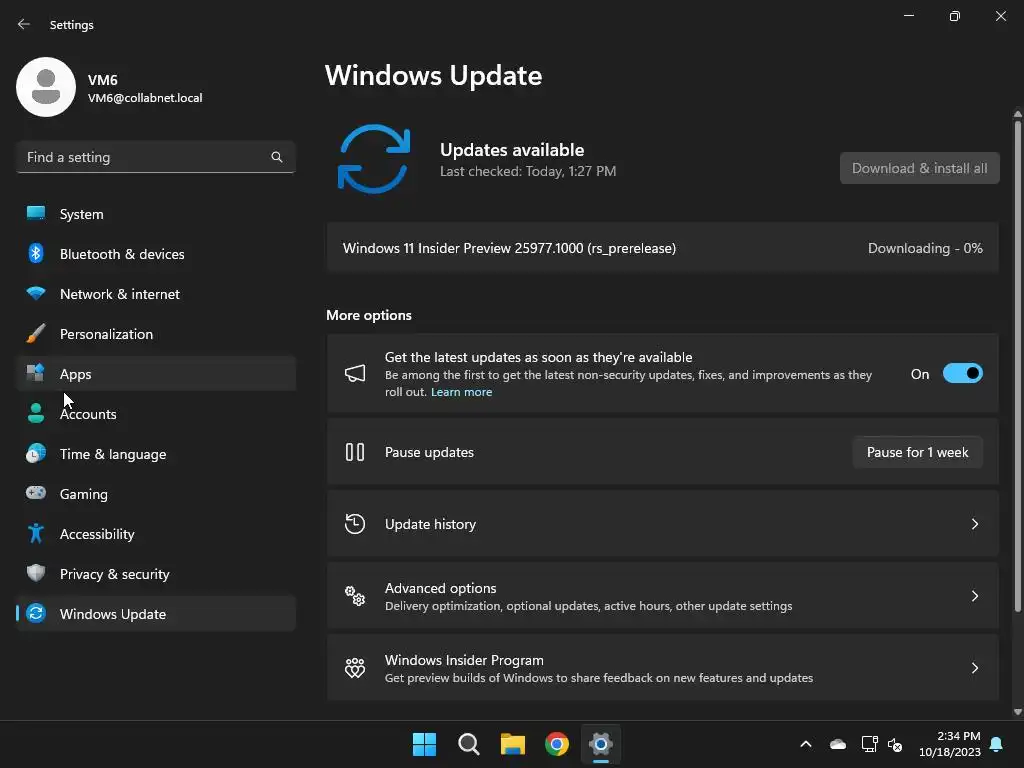Viewport: 1024px width, 768px height.
Task: Select Time & language category
Action: [156, 453]
